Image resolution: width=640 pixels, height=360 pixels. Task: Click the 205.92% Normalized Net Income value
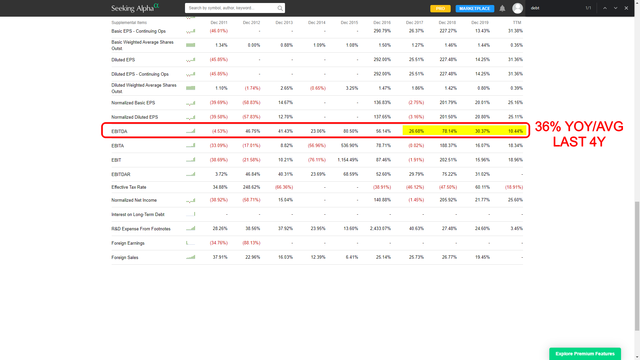pos(449,200)
